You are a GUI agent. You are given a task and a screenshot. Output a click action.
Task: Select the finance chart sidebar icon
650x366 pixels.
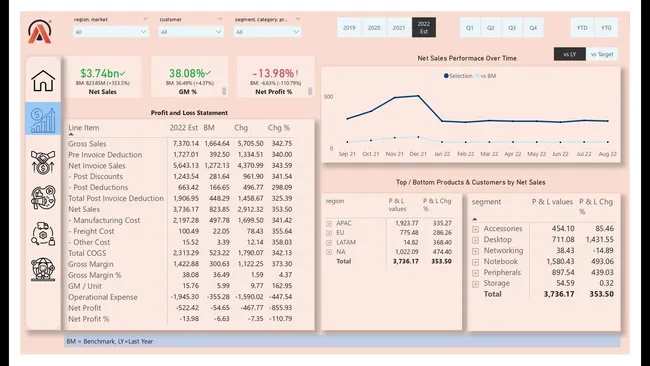pos(43,119)
